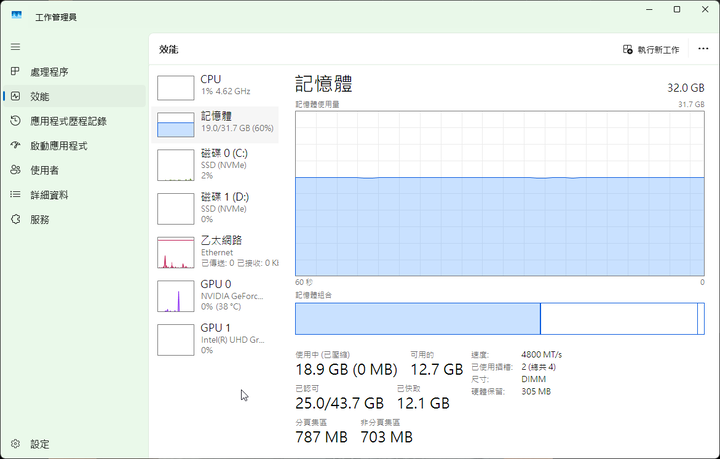The width and height of the screenshot is (720, 459).
Task: Click the 25.0/43.7 GB committed value
Action: click(x=339, y=403)
